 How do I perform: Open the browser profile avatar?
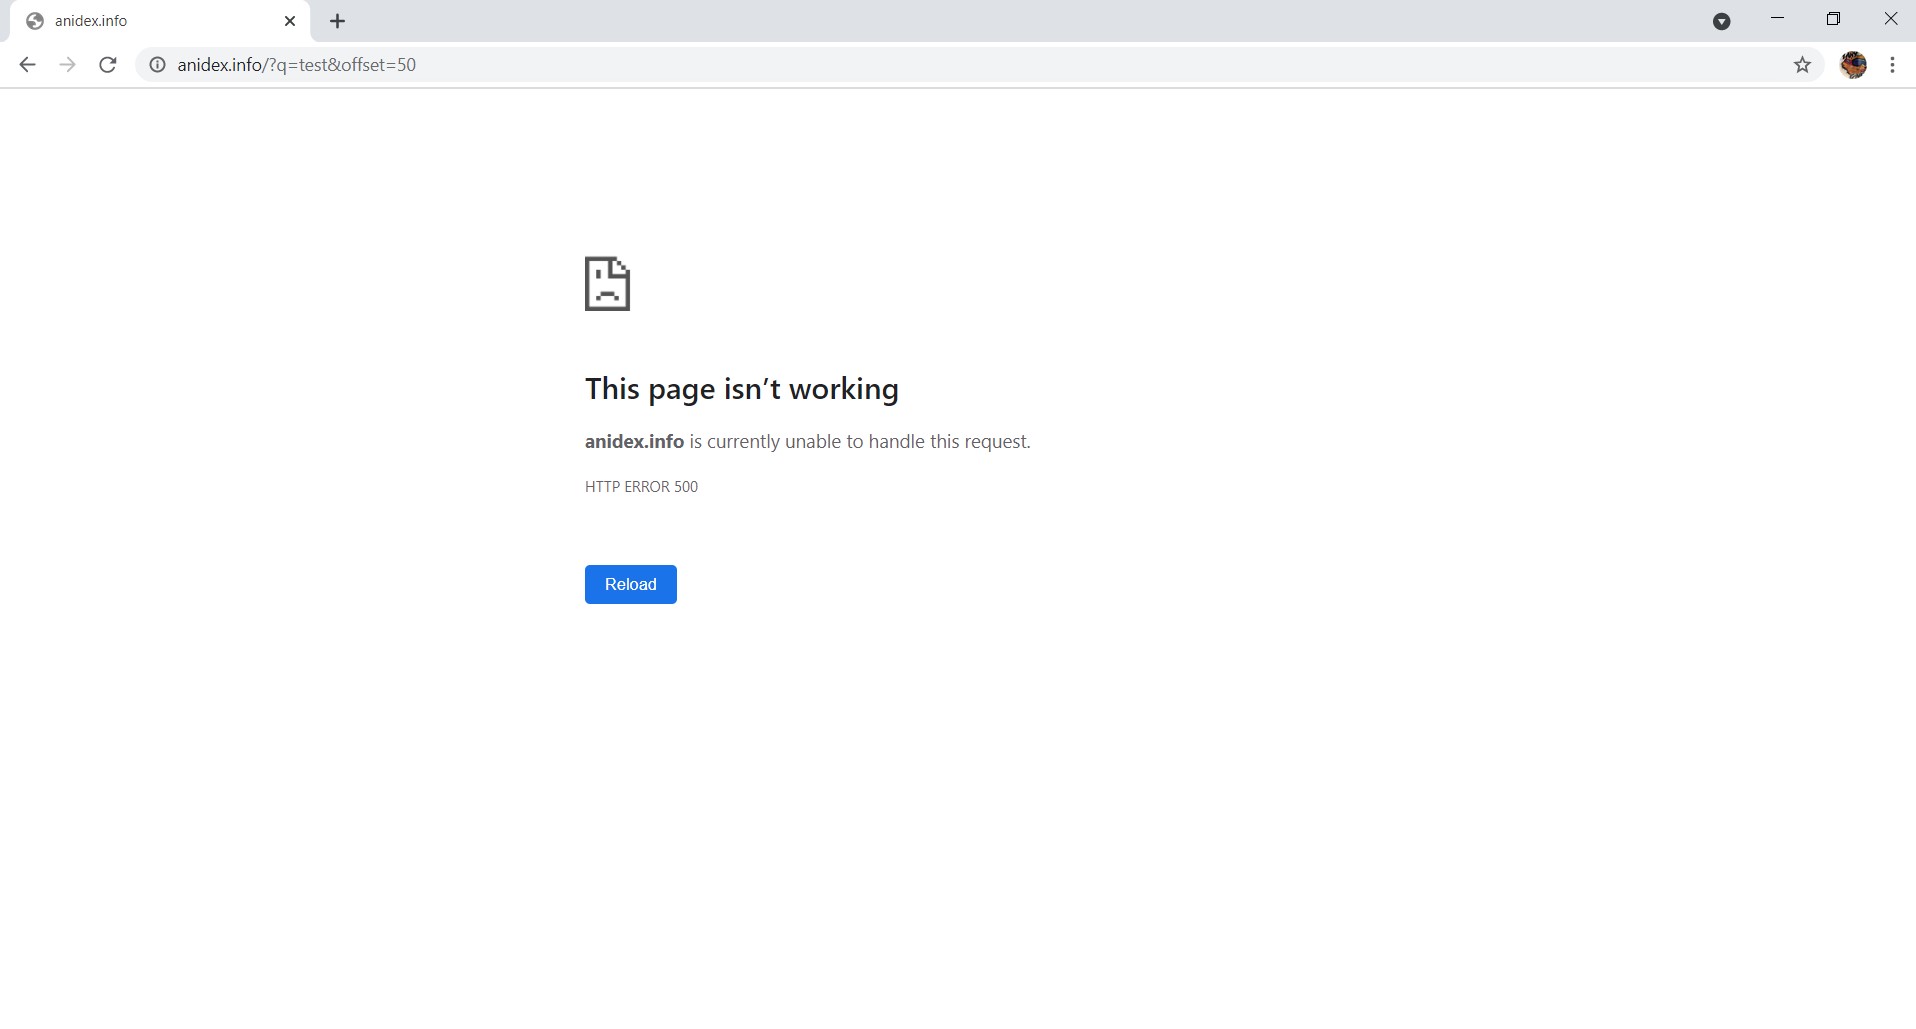pos(1854,65)
